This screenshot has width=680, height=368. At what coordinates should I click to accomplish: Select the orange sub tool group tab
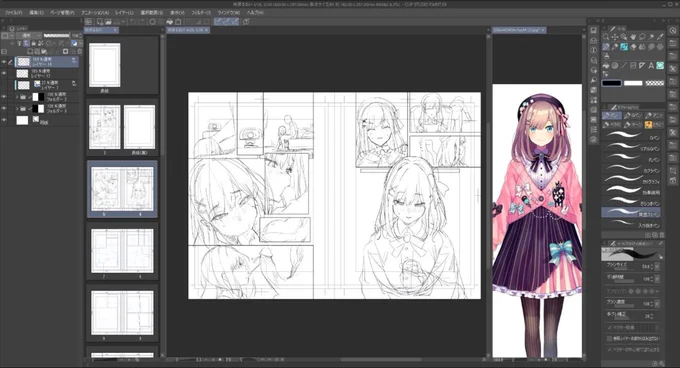(654, 124)
